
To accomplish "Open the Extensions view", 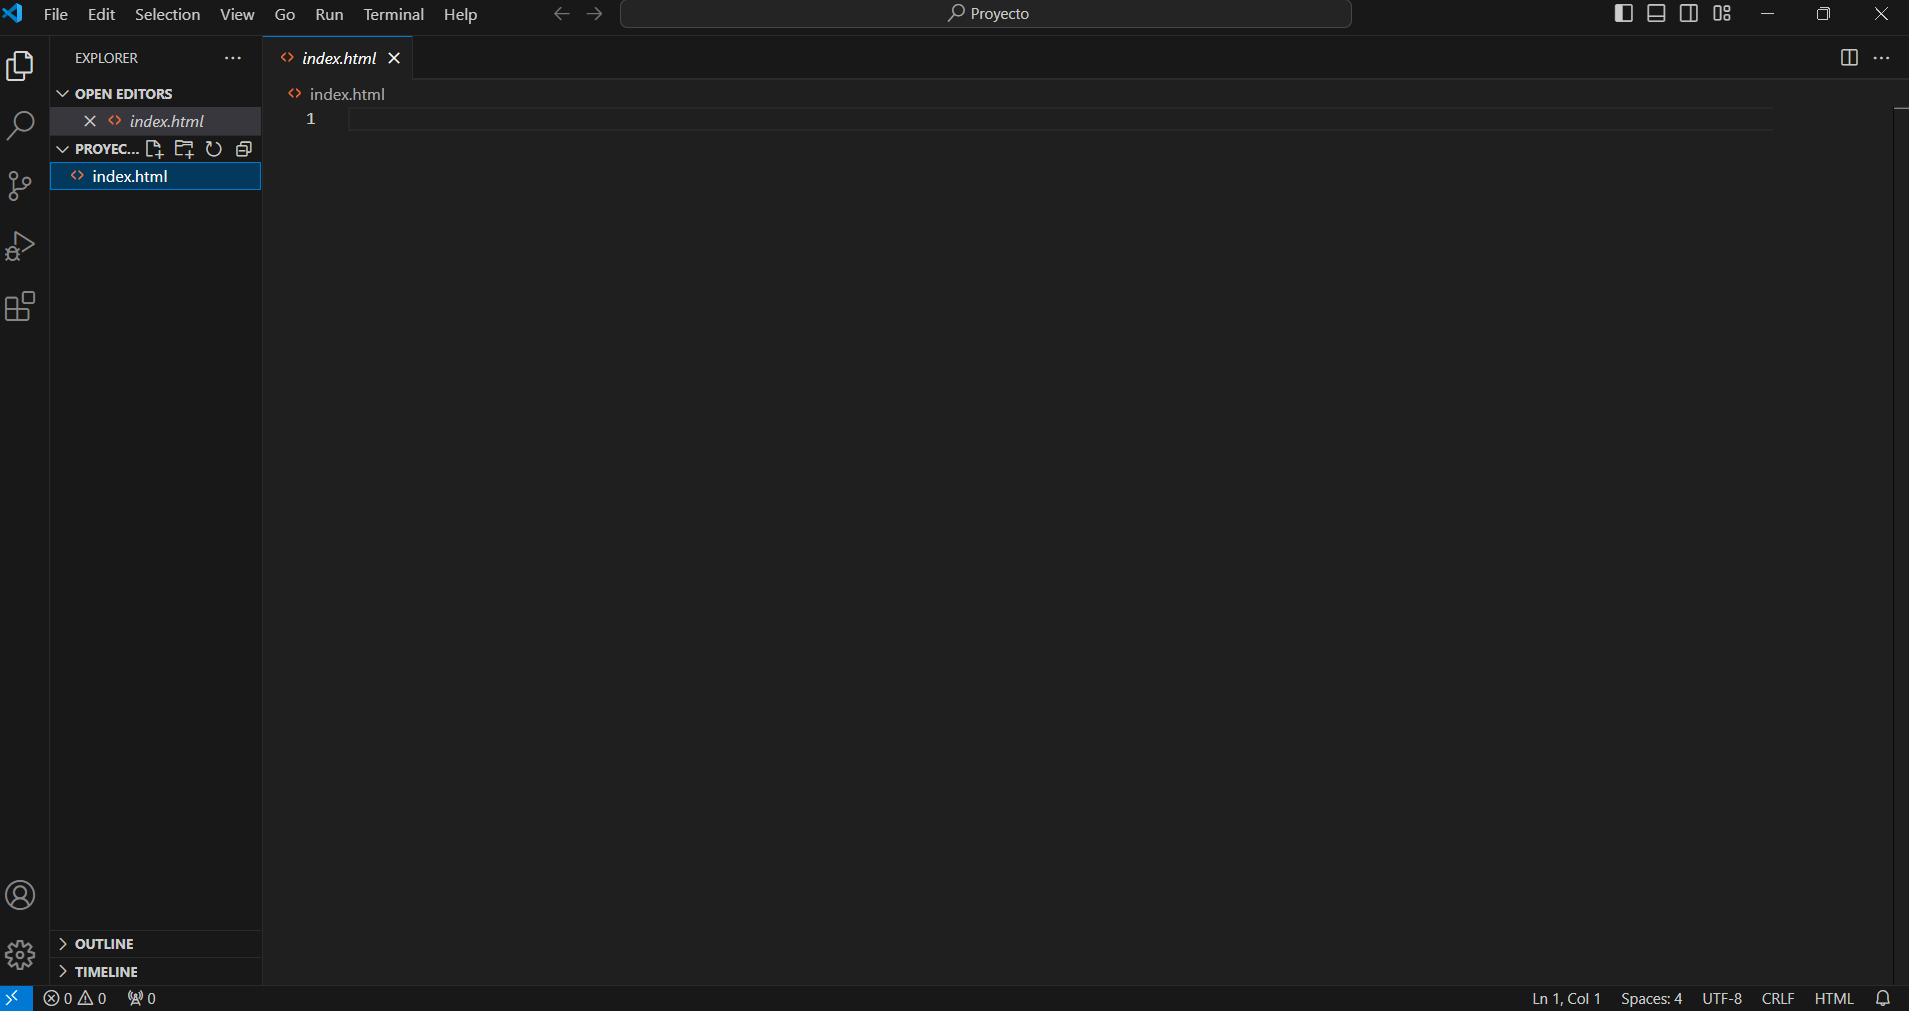I will [x=20, y=306].
